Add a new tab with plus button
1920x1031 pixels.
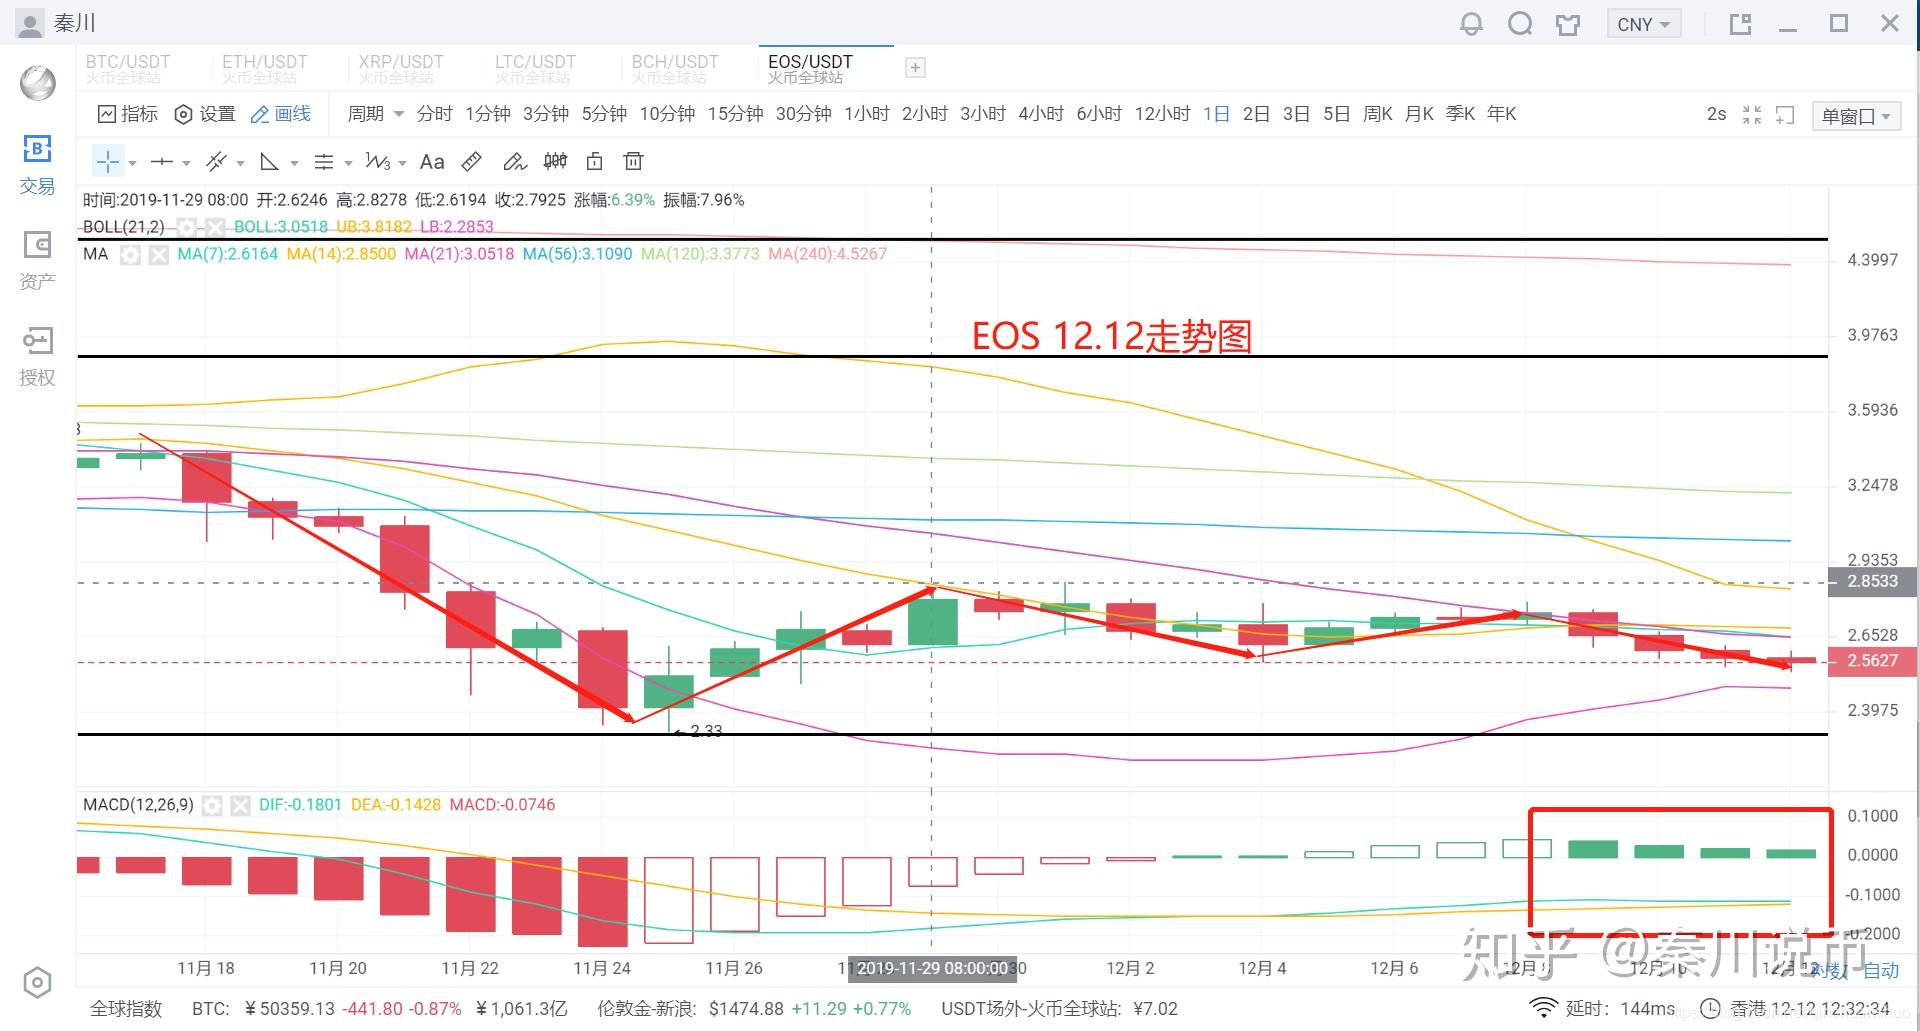pyautogui.click(x=914, y=68)
